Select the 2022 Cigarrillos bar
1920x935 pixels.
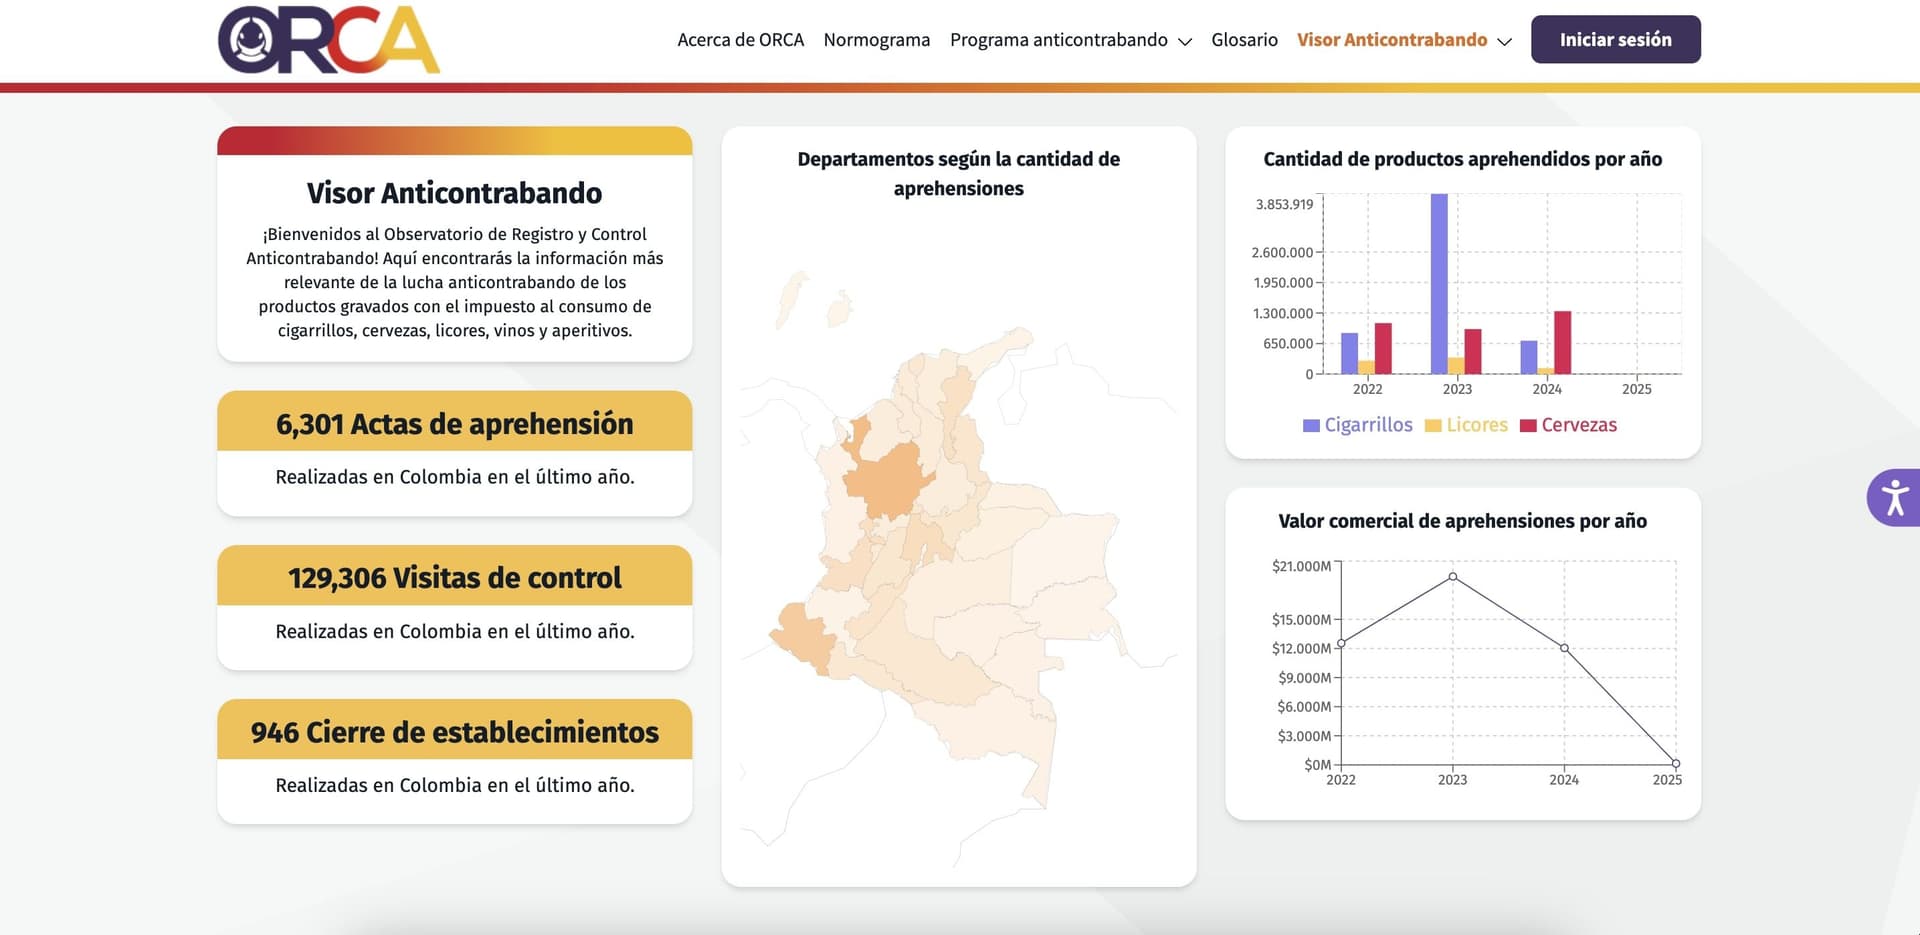(x=1349, y=354)
